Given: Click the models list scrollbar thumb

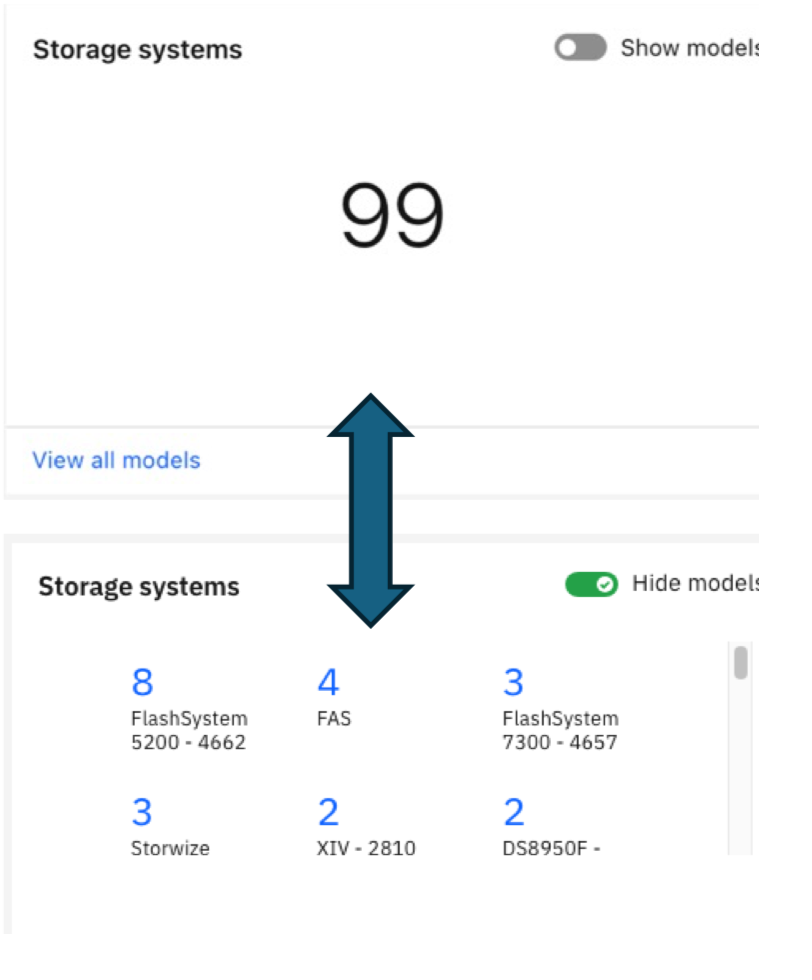Looking at the screenshot, I should click(x=741, y=663).
